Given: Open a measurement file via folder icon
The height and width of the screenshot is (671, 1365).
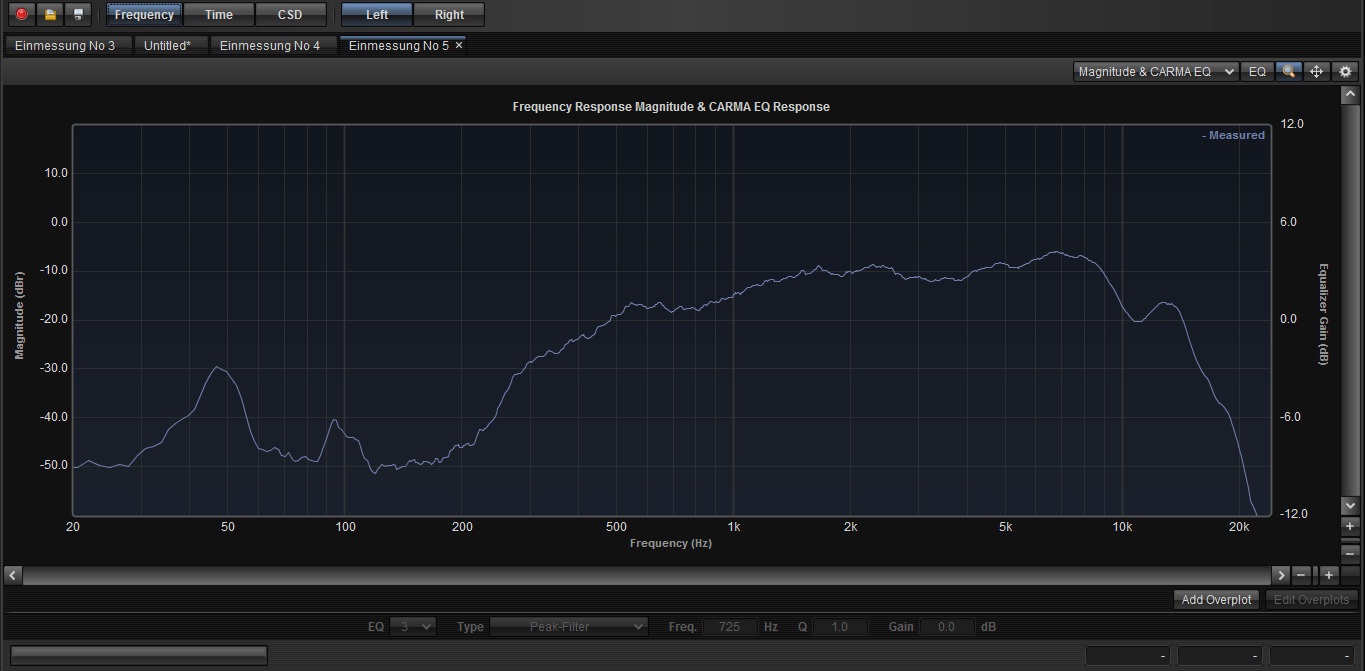Looking at the screenshot, I should 50,15.
